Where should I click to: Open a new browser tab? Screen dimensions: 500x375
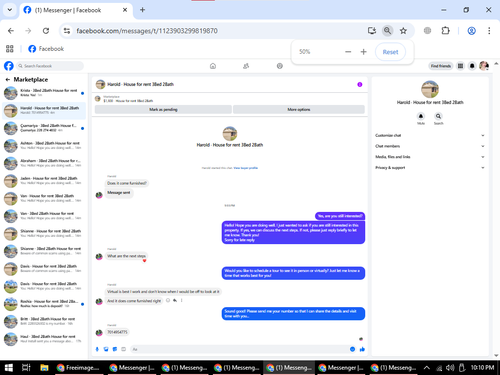[142, 10]
